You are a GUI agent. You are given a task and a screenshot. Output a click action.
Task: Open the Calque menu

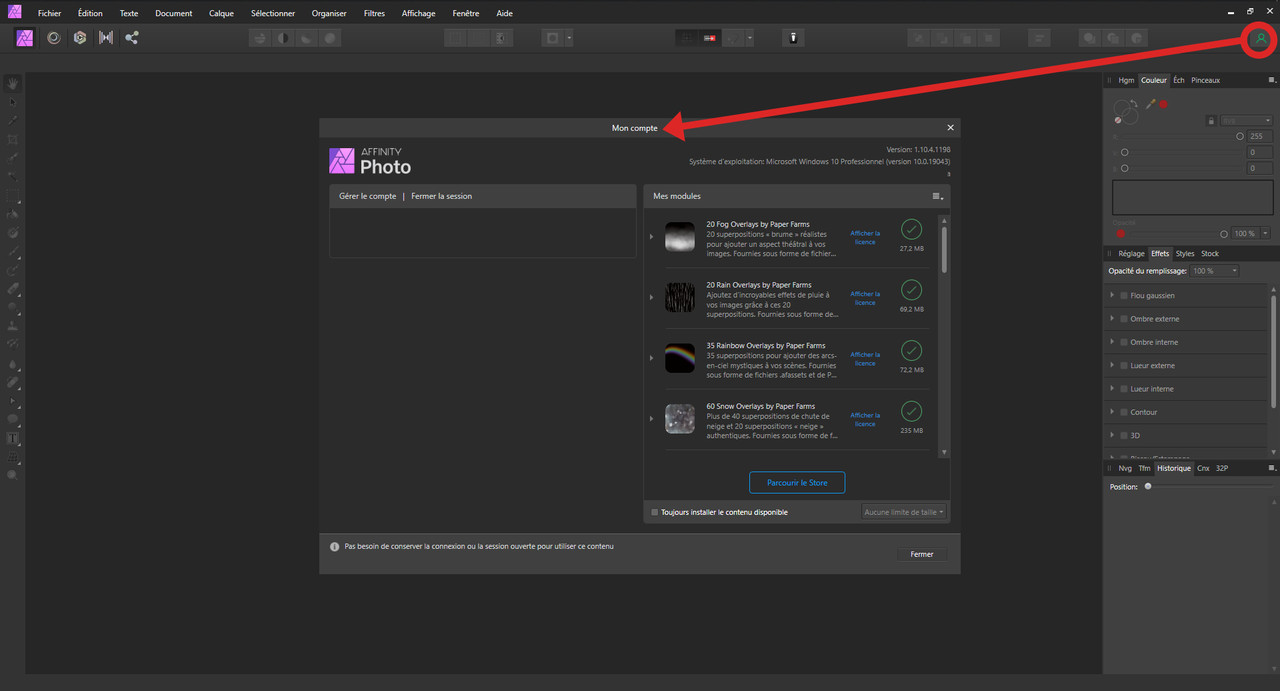(x=222, y=13)
